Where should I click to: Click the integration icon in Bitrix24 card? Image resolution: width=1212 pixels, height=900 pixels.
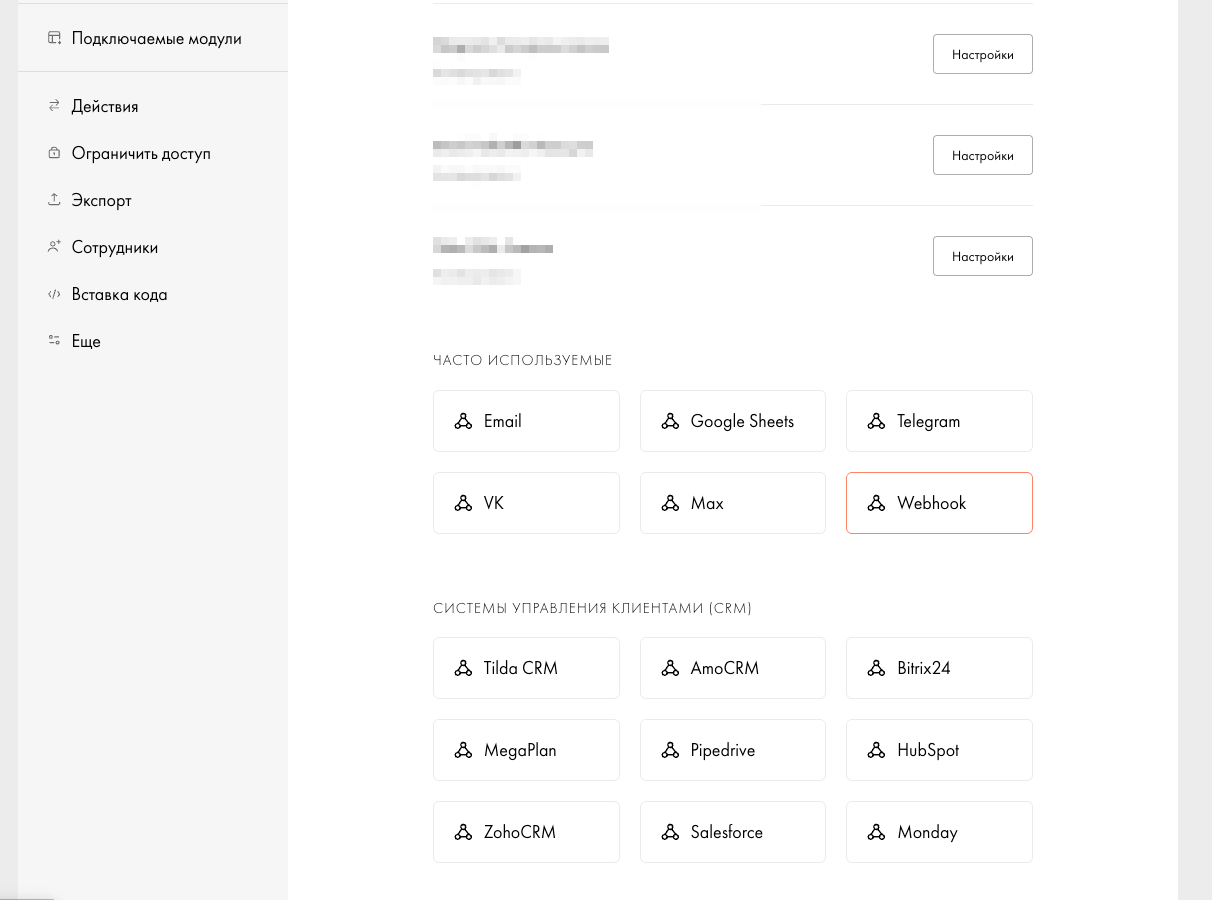[876, 668]
